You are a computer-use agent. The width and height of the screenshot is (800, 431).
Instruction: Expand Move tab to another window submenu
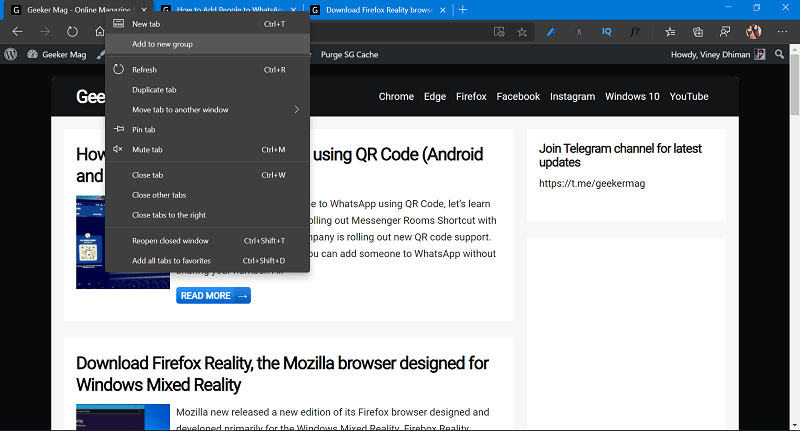click(x=207, y=109)
